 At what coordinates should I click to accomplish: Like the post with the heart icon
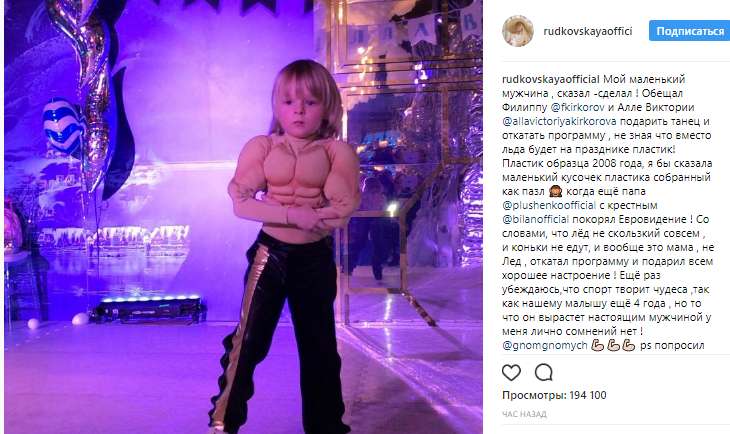point(511,373)
